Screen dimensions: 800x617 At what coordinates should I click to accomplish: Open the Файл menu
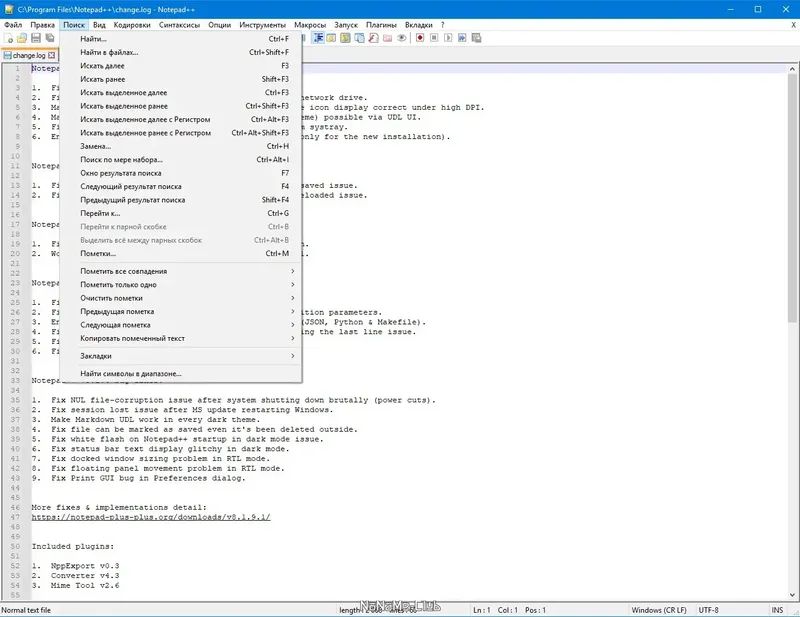click(x=13, y=24)
